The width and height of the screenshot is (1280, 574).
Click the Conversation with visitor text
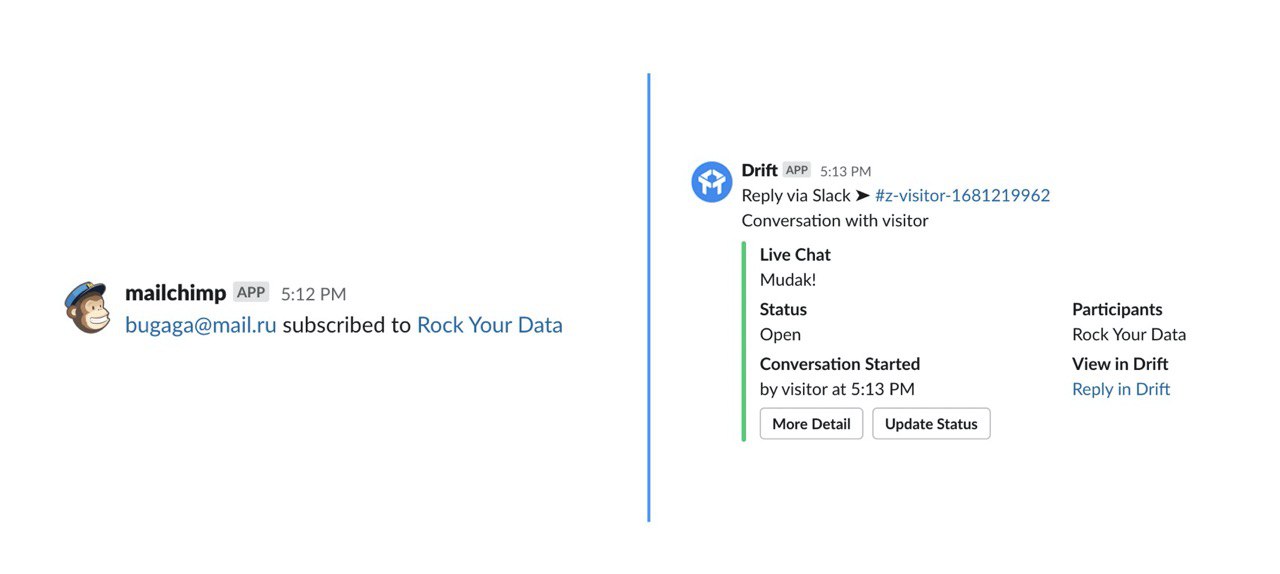click(x=834, y=221)
